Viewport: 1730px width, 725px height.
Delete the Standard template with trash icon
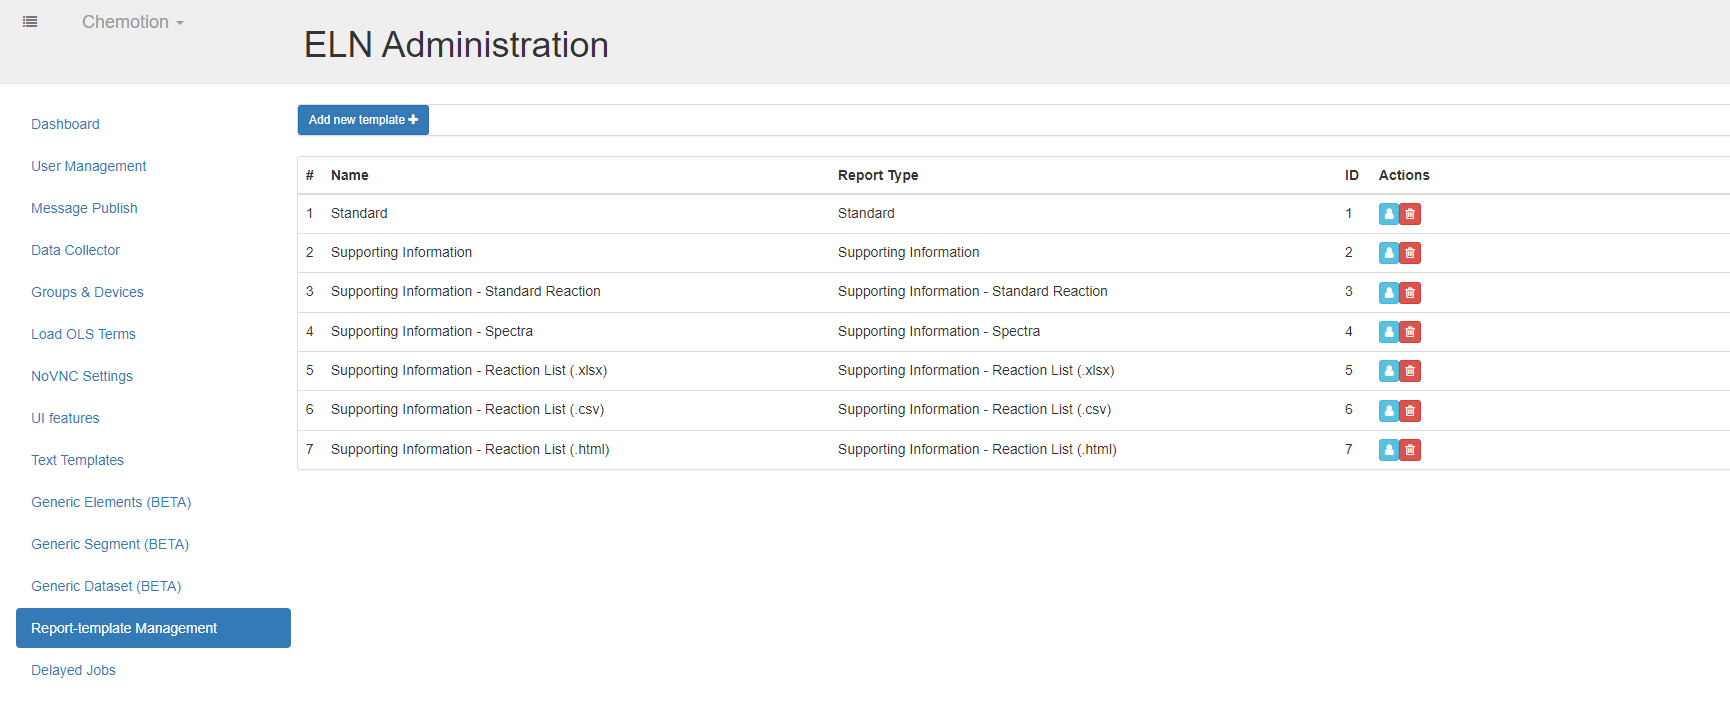click(x=1410, y=214)
